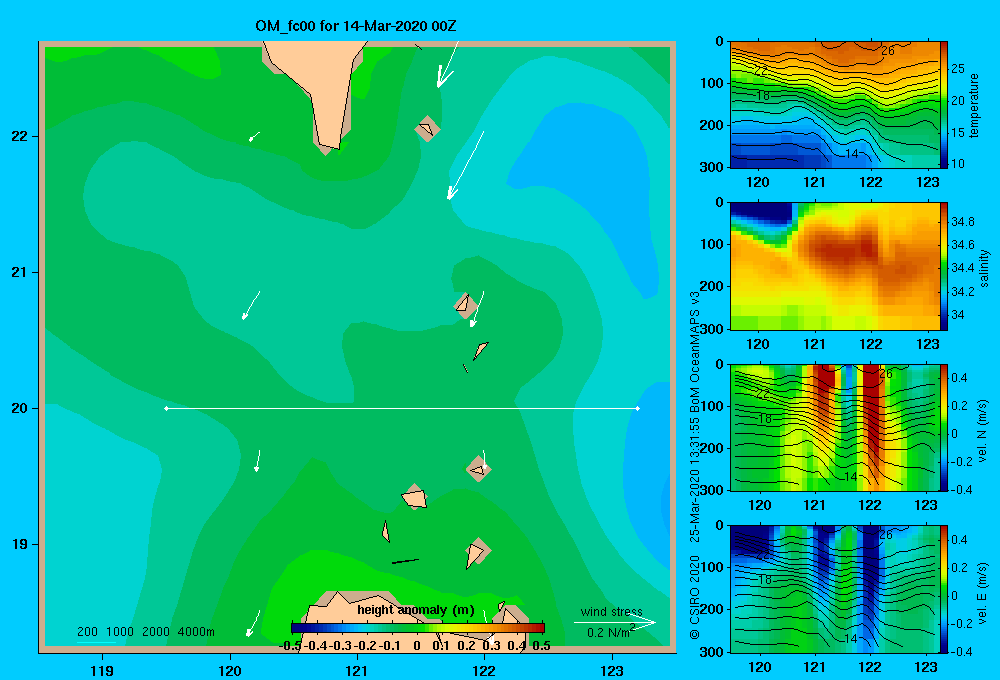
Task: Open the temperature depth section plot
Action: [x=835, y=105]
